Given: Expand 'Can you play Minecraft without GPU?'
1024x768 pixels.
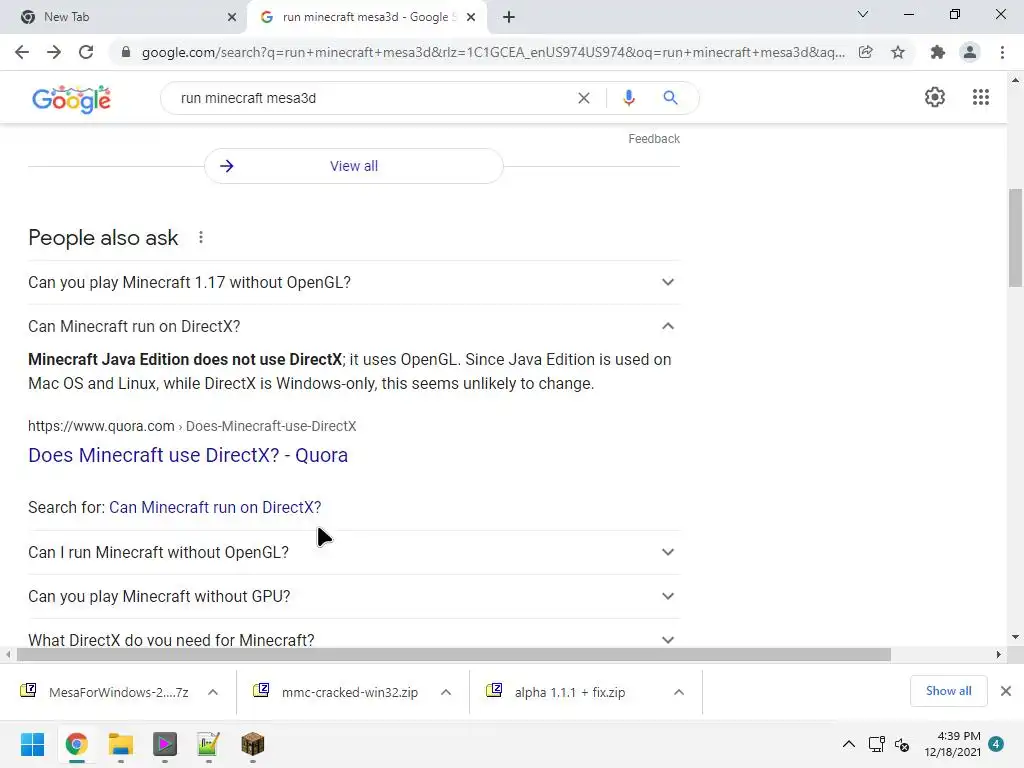Looking at the screenshot, I should tap(353, 596).
